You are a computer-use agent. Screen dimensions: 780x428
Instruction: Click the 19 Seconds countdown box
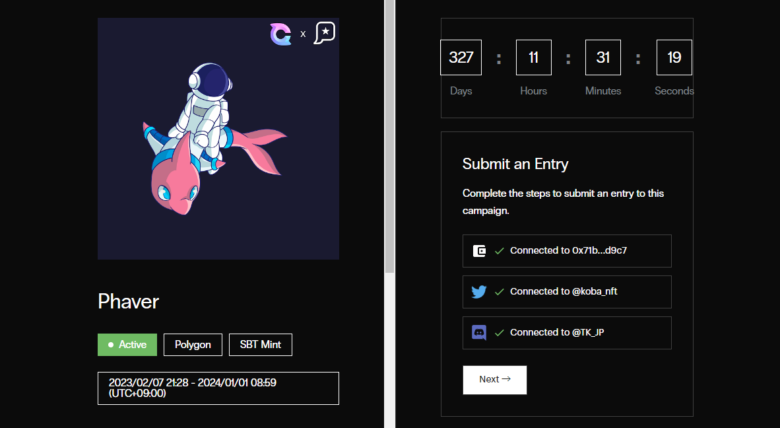[674, 57]
